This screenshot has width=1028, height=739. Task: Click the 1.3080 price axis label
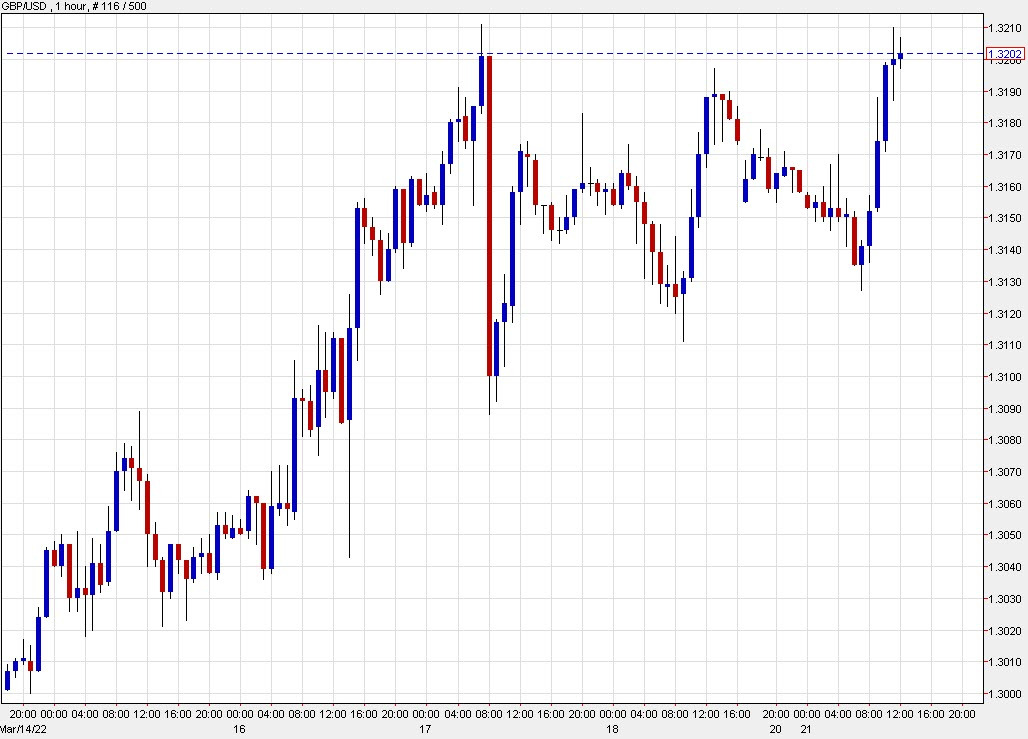coord(1005,440)
